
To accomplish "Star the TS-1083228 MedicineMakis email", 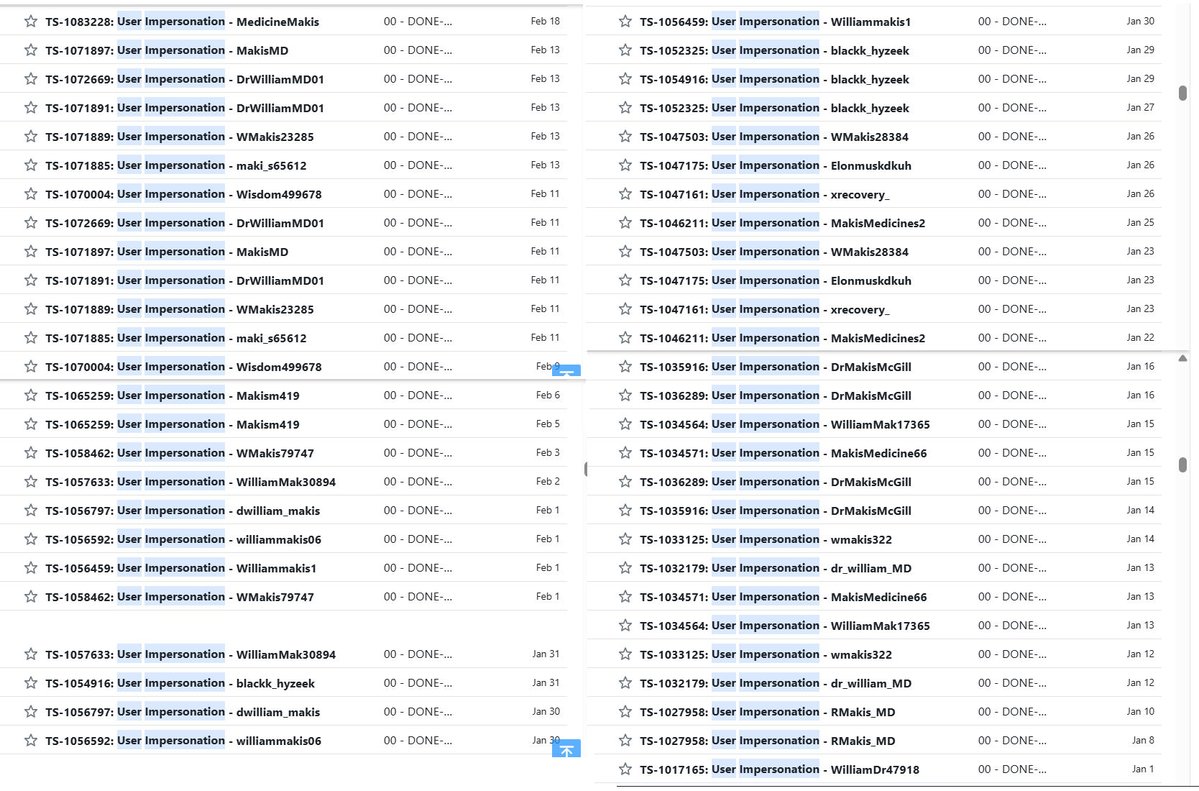I will click(31, 21).
